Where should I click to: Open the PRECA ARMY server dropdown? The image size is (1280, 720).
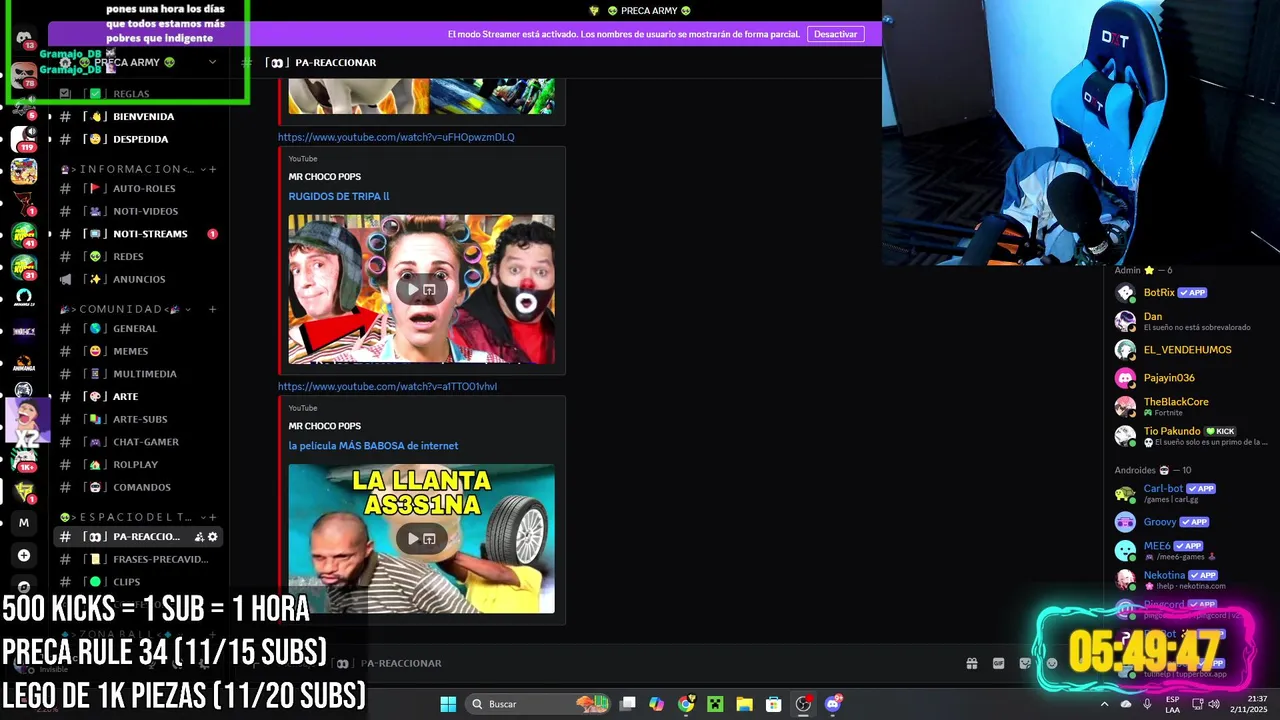click(212, 62)
